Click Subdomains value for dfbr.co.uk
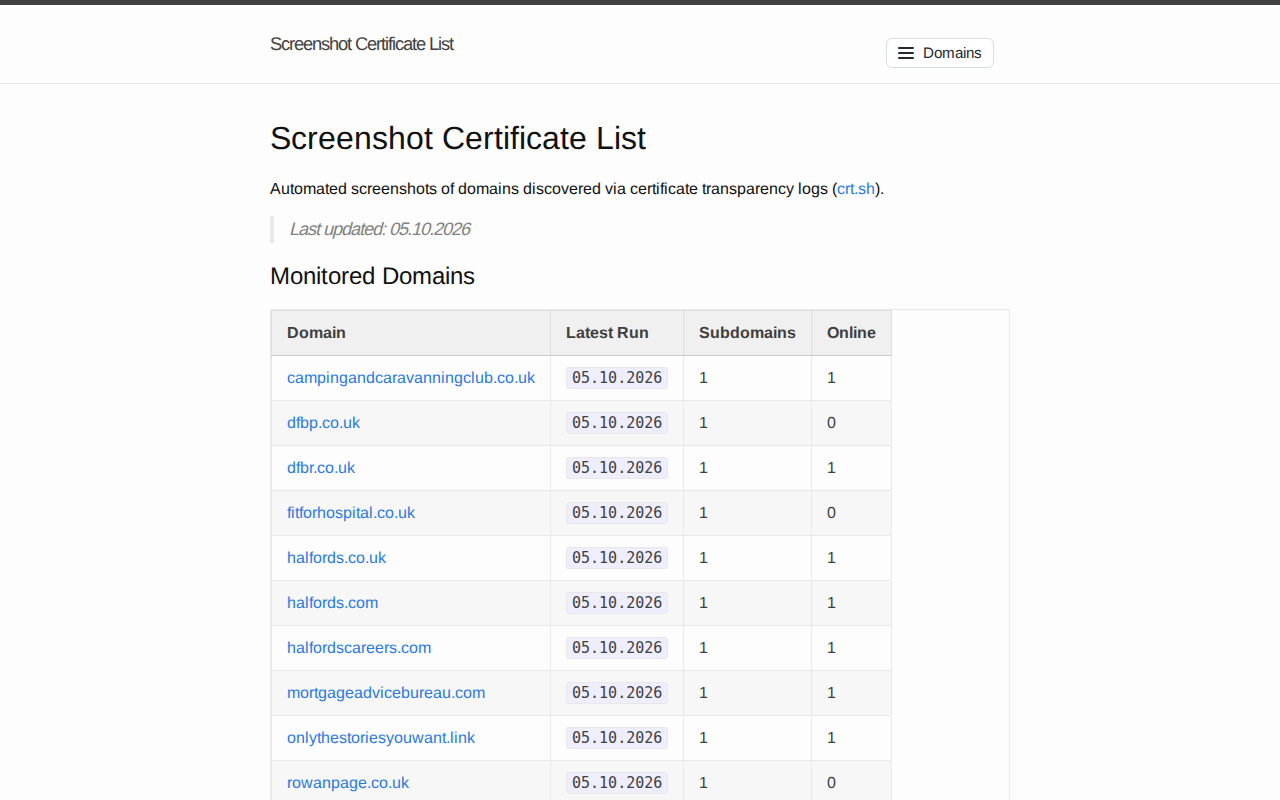 (x=703, y=468)
